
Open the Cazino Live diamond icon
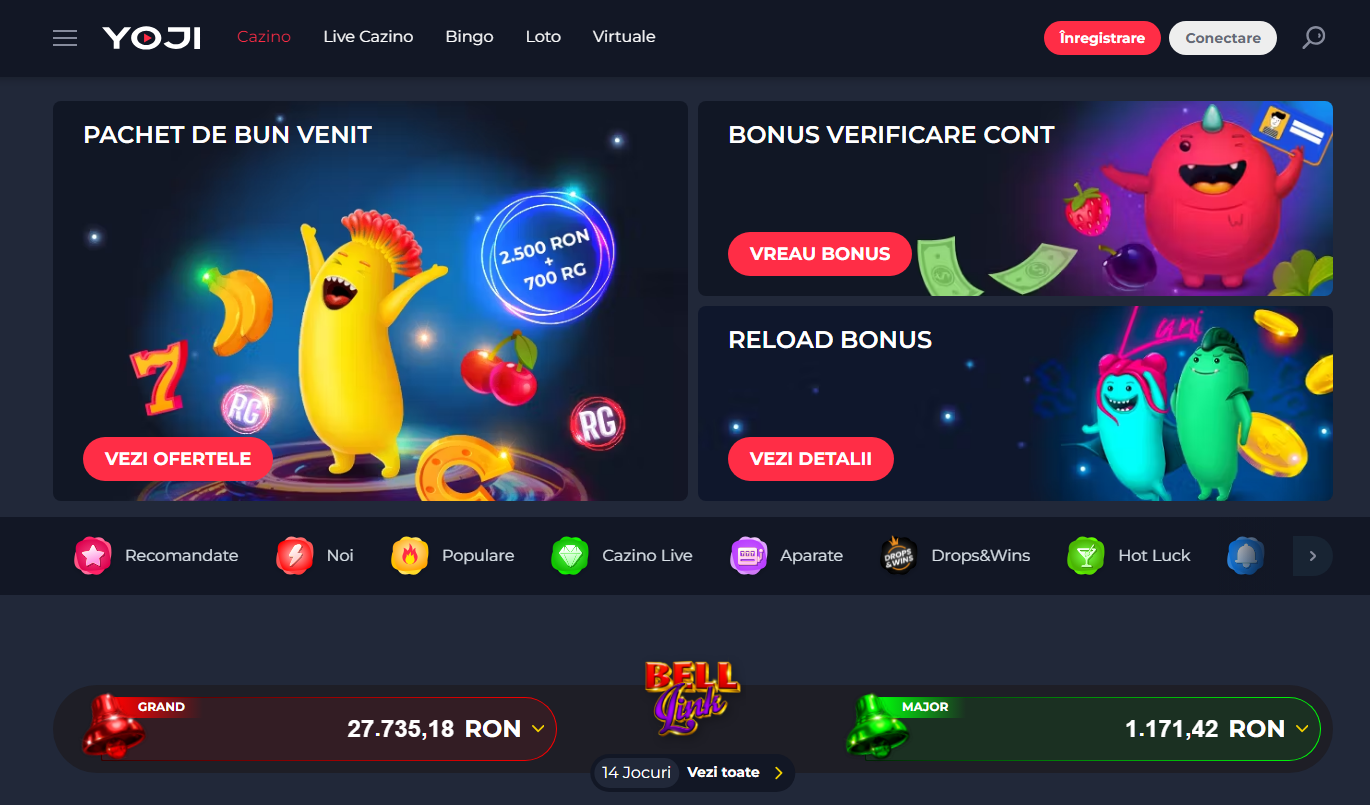tap(570, 555)
